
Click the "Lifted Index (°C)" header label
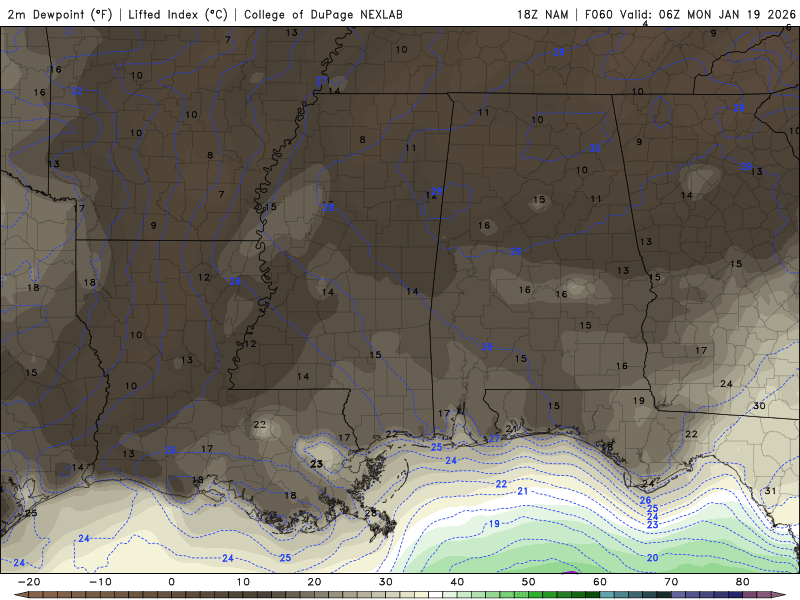(x=178, y=14)
